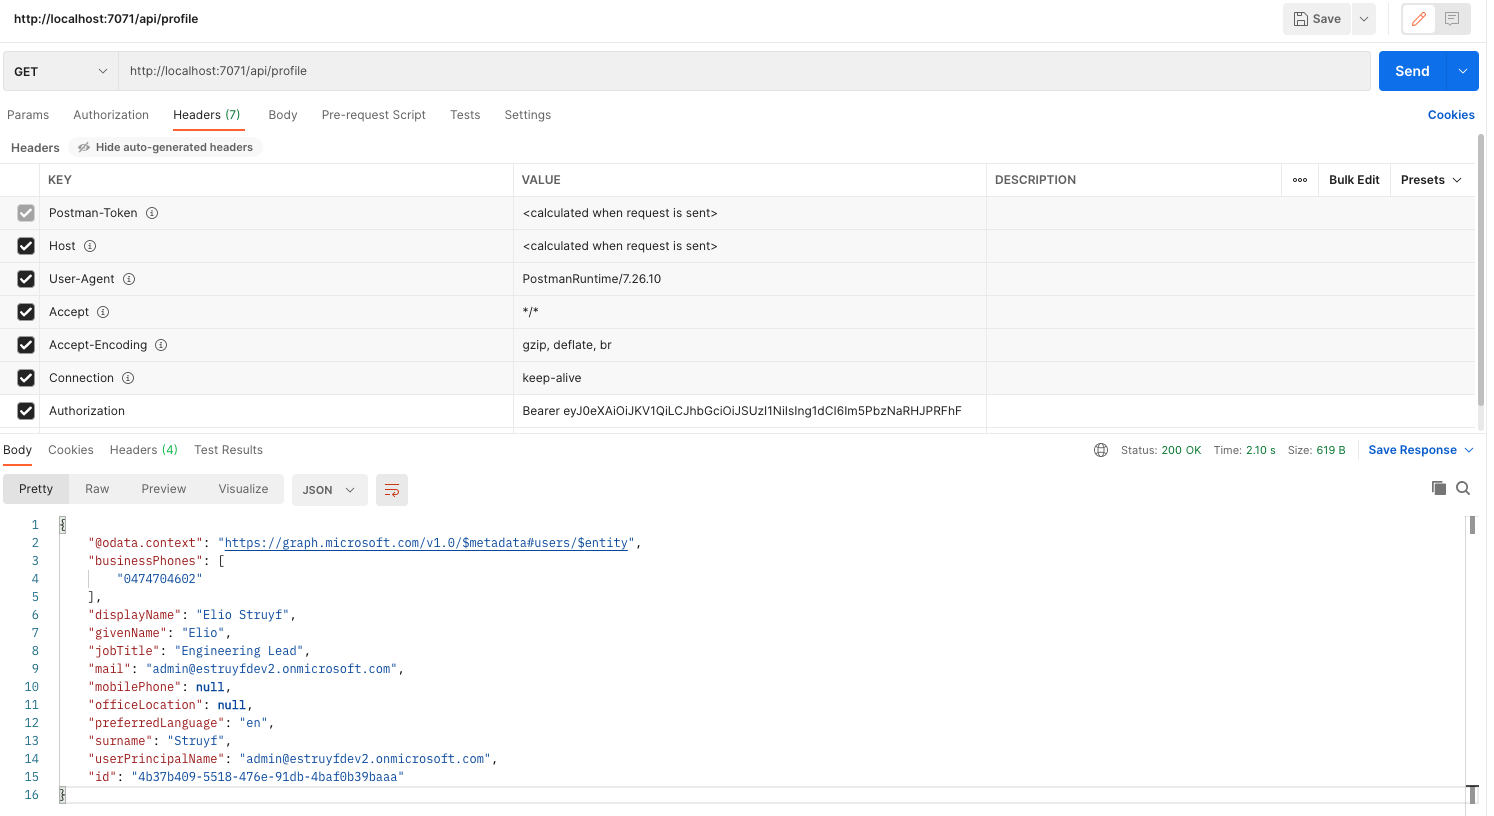Click the PostmanRuntime/7.26.10 value
Screen dimensions: 1494x816
point(591,279)
